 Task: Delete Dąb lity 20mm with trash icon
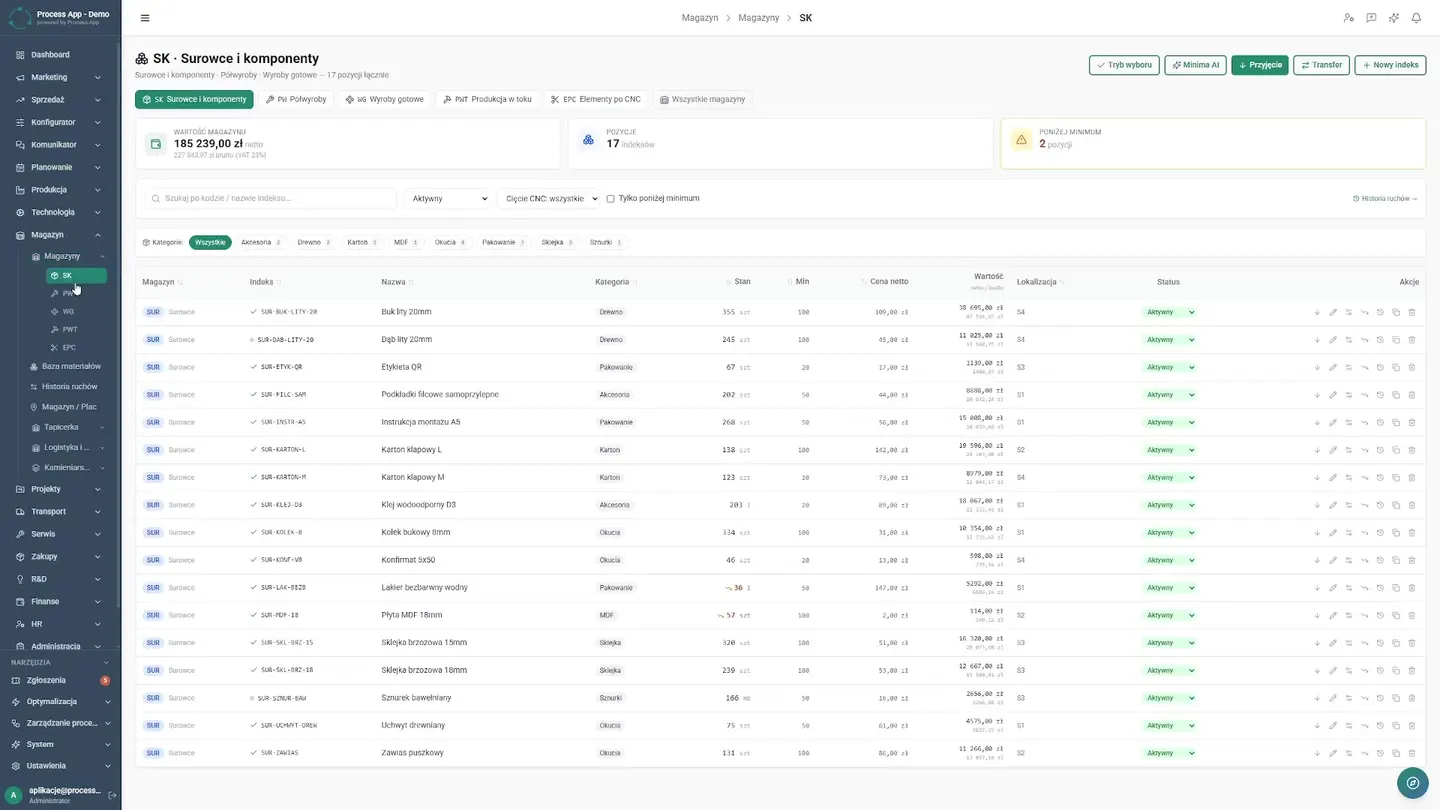point(1412,340)
